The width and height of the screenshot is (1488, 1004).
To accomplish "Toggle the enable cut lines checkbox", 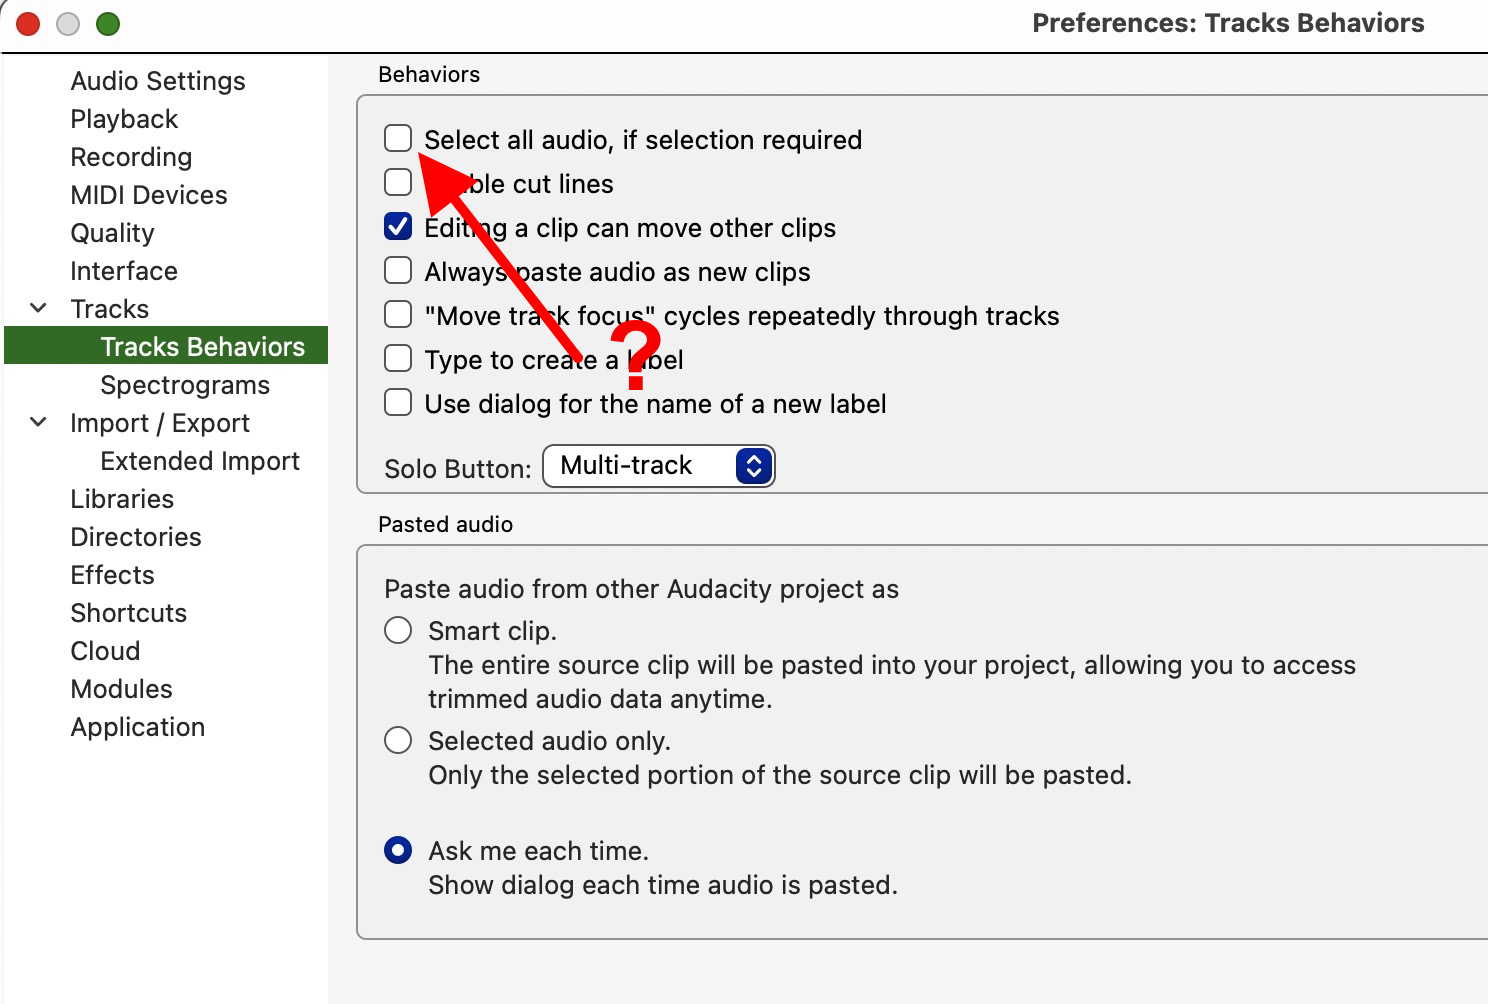I will (x=398, y=182).
